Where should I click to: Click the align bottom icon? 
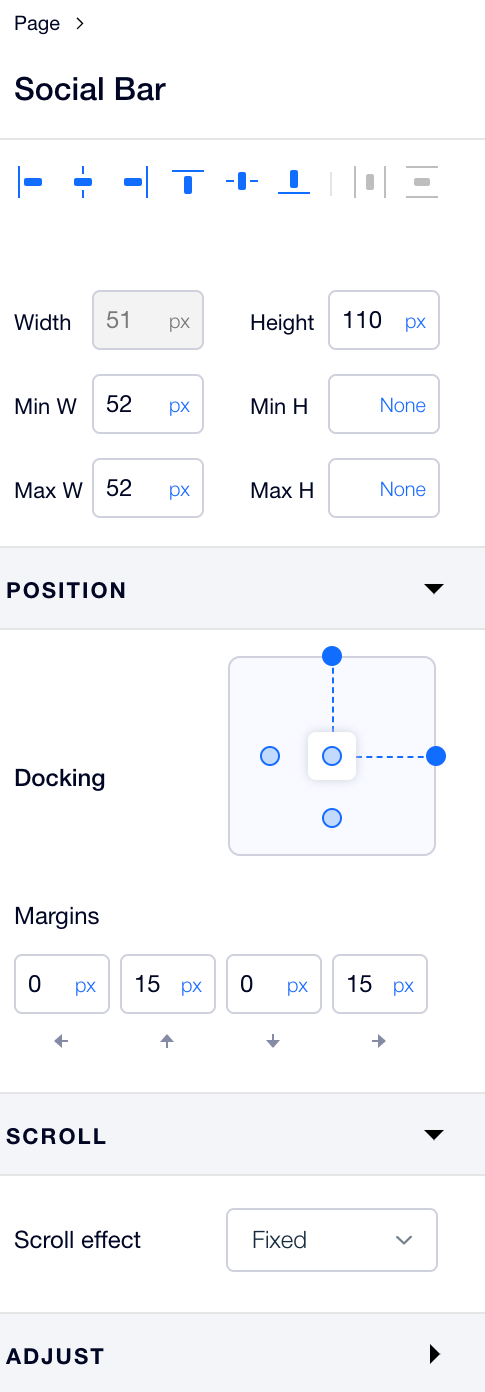pyautogui.click(x=294, y=182)
